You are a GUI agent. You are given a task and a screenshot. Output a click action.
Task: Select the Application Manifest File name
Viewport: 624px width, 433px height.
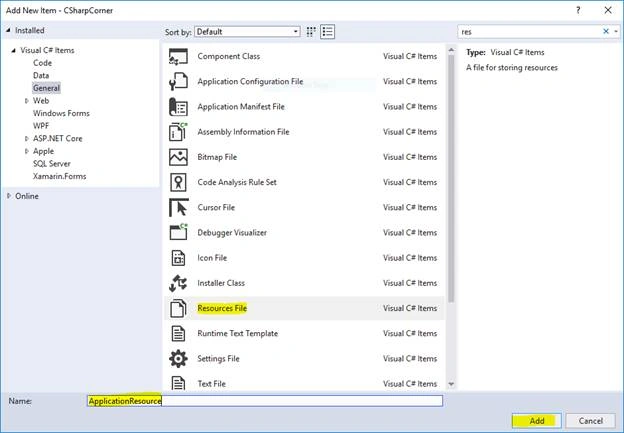241,107
